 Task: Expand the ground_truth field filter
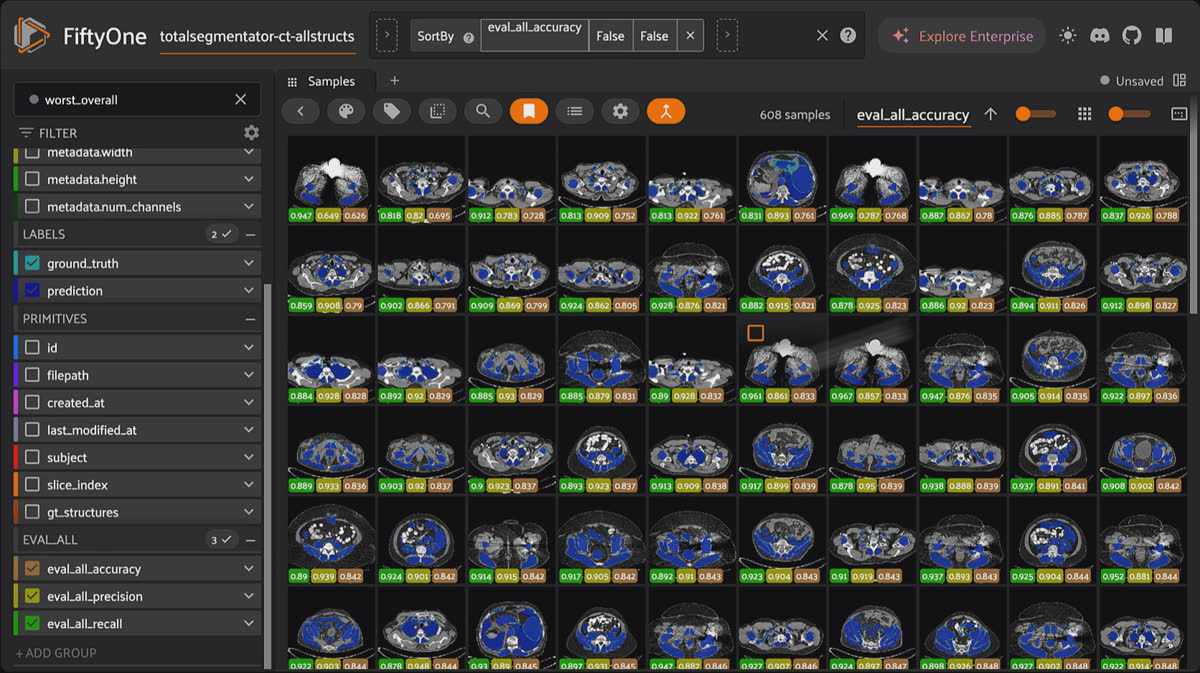tap(249, 264)
